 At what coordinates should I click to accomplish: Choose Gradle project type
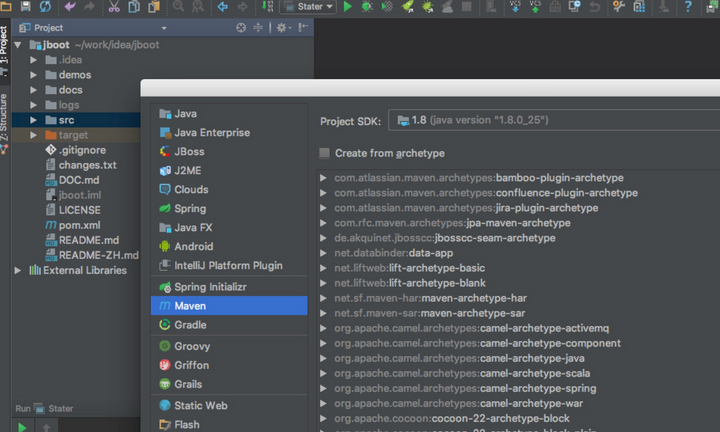click(229, 325)
